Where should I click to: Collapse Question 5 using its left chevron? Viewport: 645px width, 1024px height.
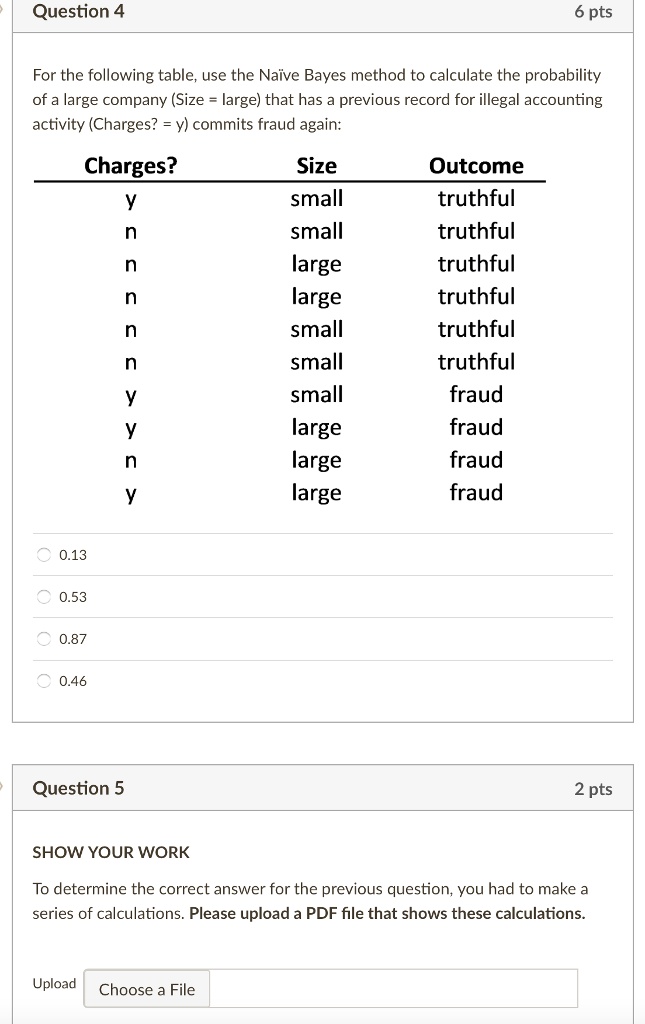[x=4, y=787]
